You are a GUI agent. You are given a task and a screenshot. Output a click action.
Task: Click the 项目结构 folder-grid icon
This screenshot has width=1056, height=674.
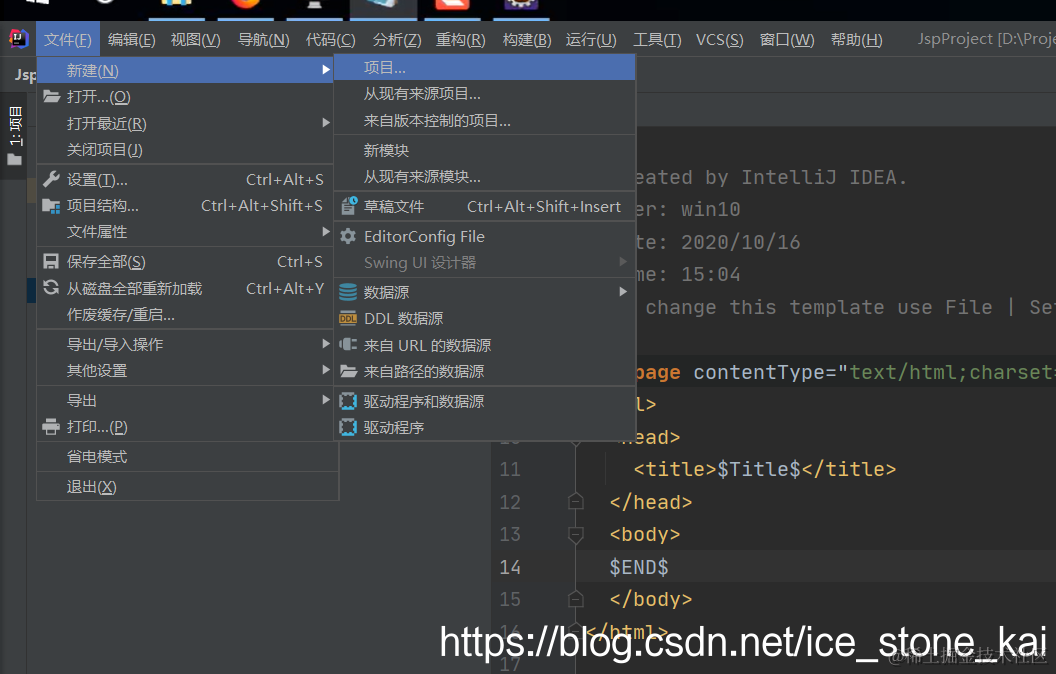tap(51, 205)
